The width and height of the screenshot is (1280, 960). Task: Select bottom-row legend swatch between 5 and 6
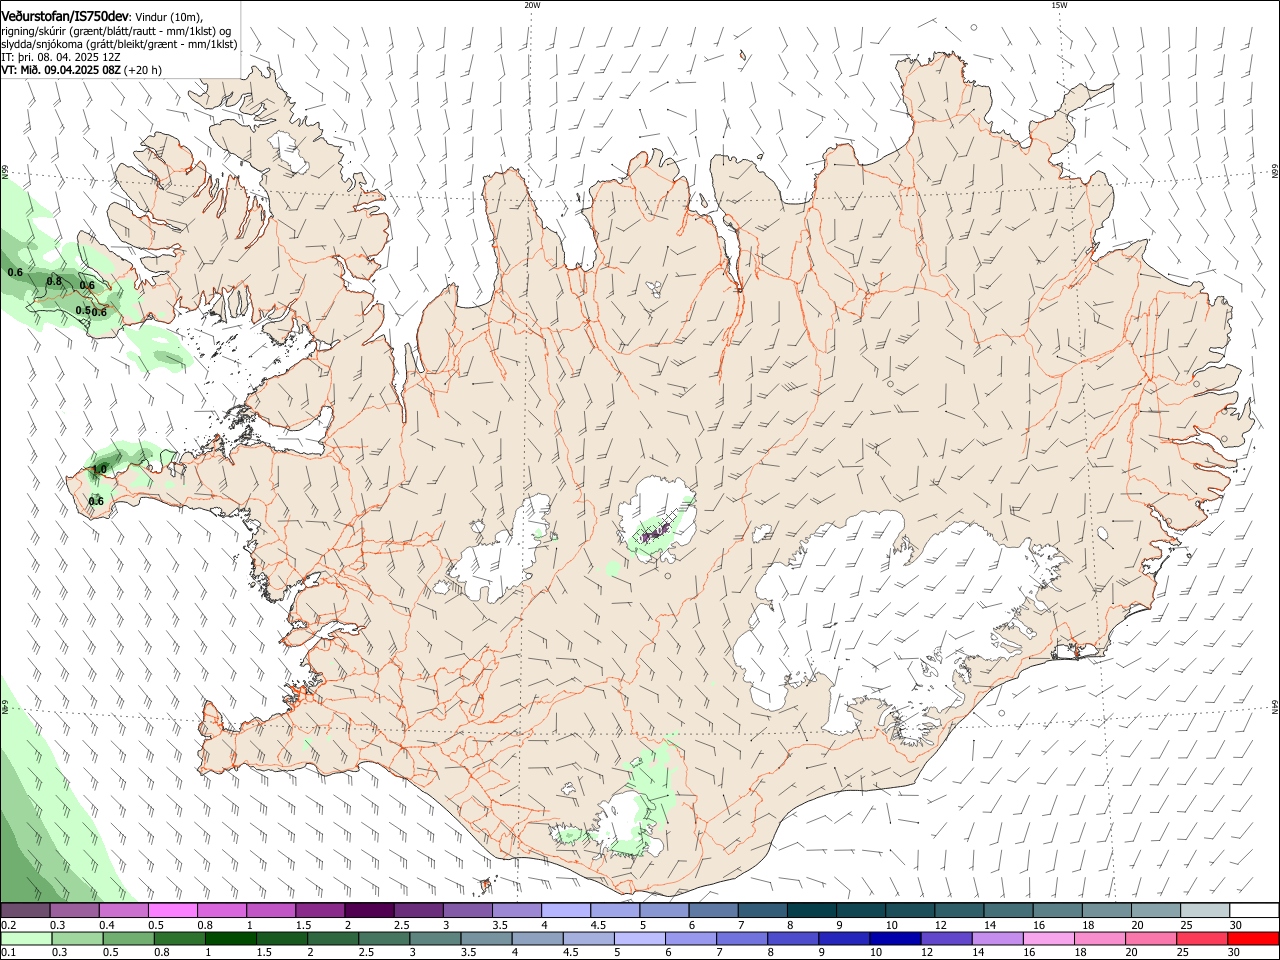(x=640, y=938)
